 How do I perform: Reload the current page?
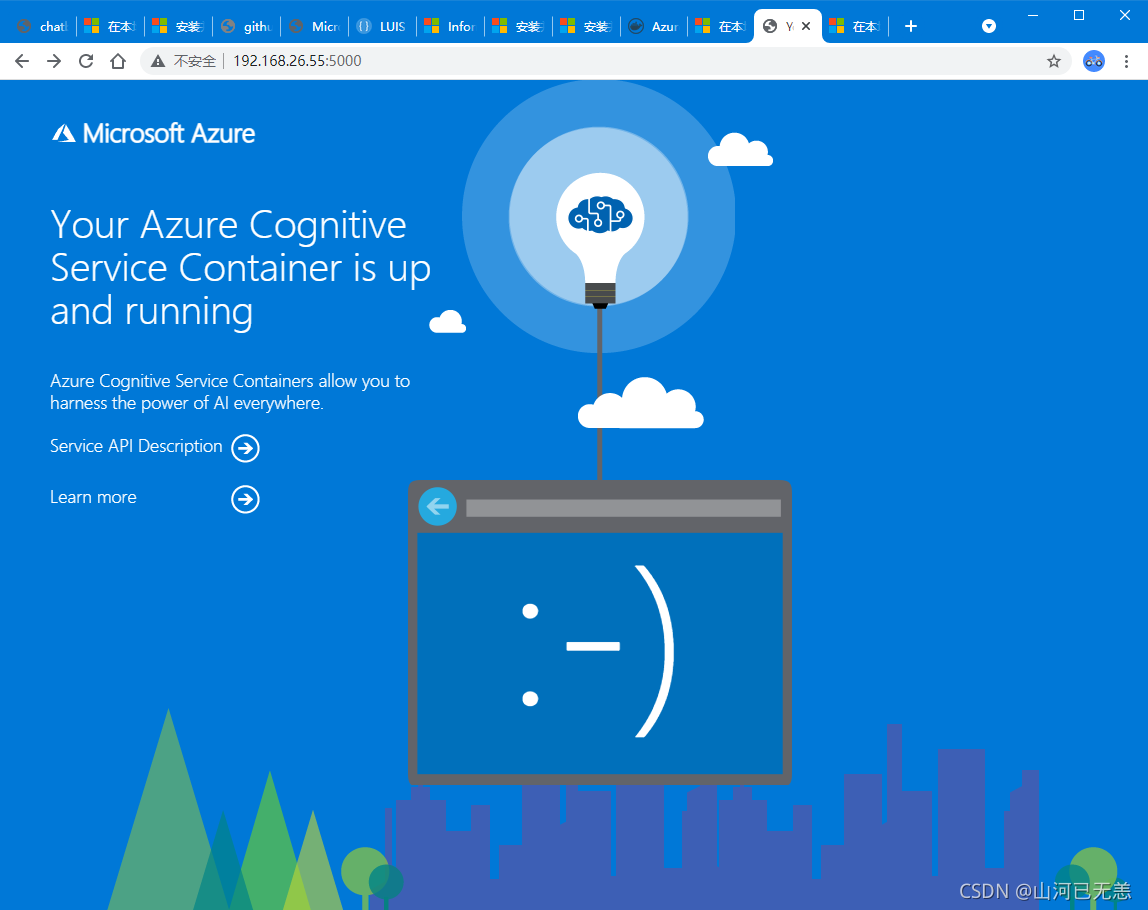(x=86, y=61)
